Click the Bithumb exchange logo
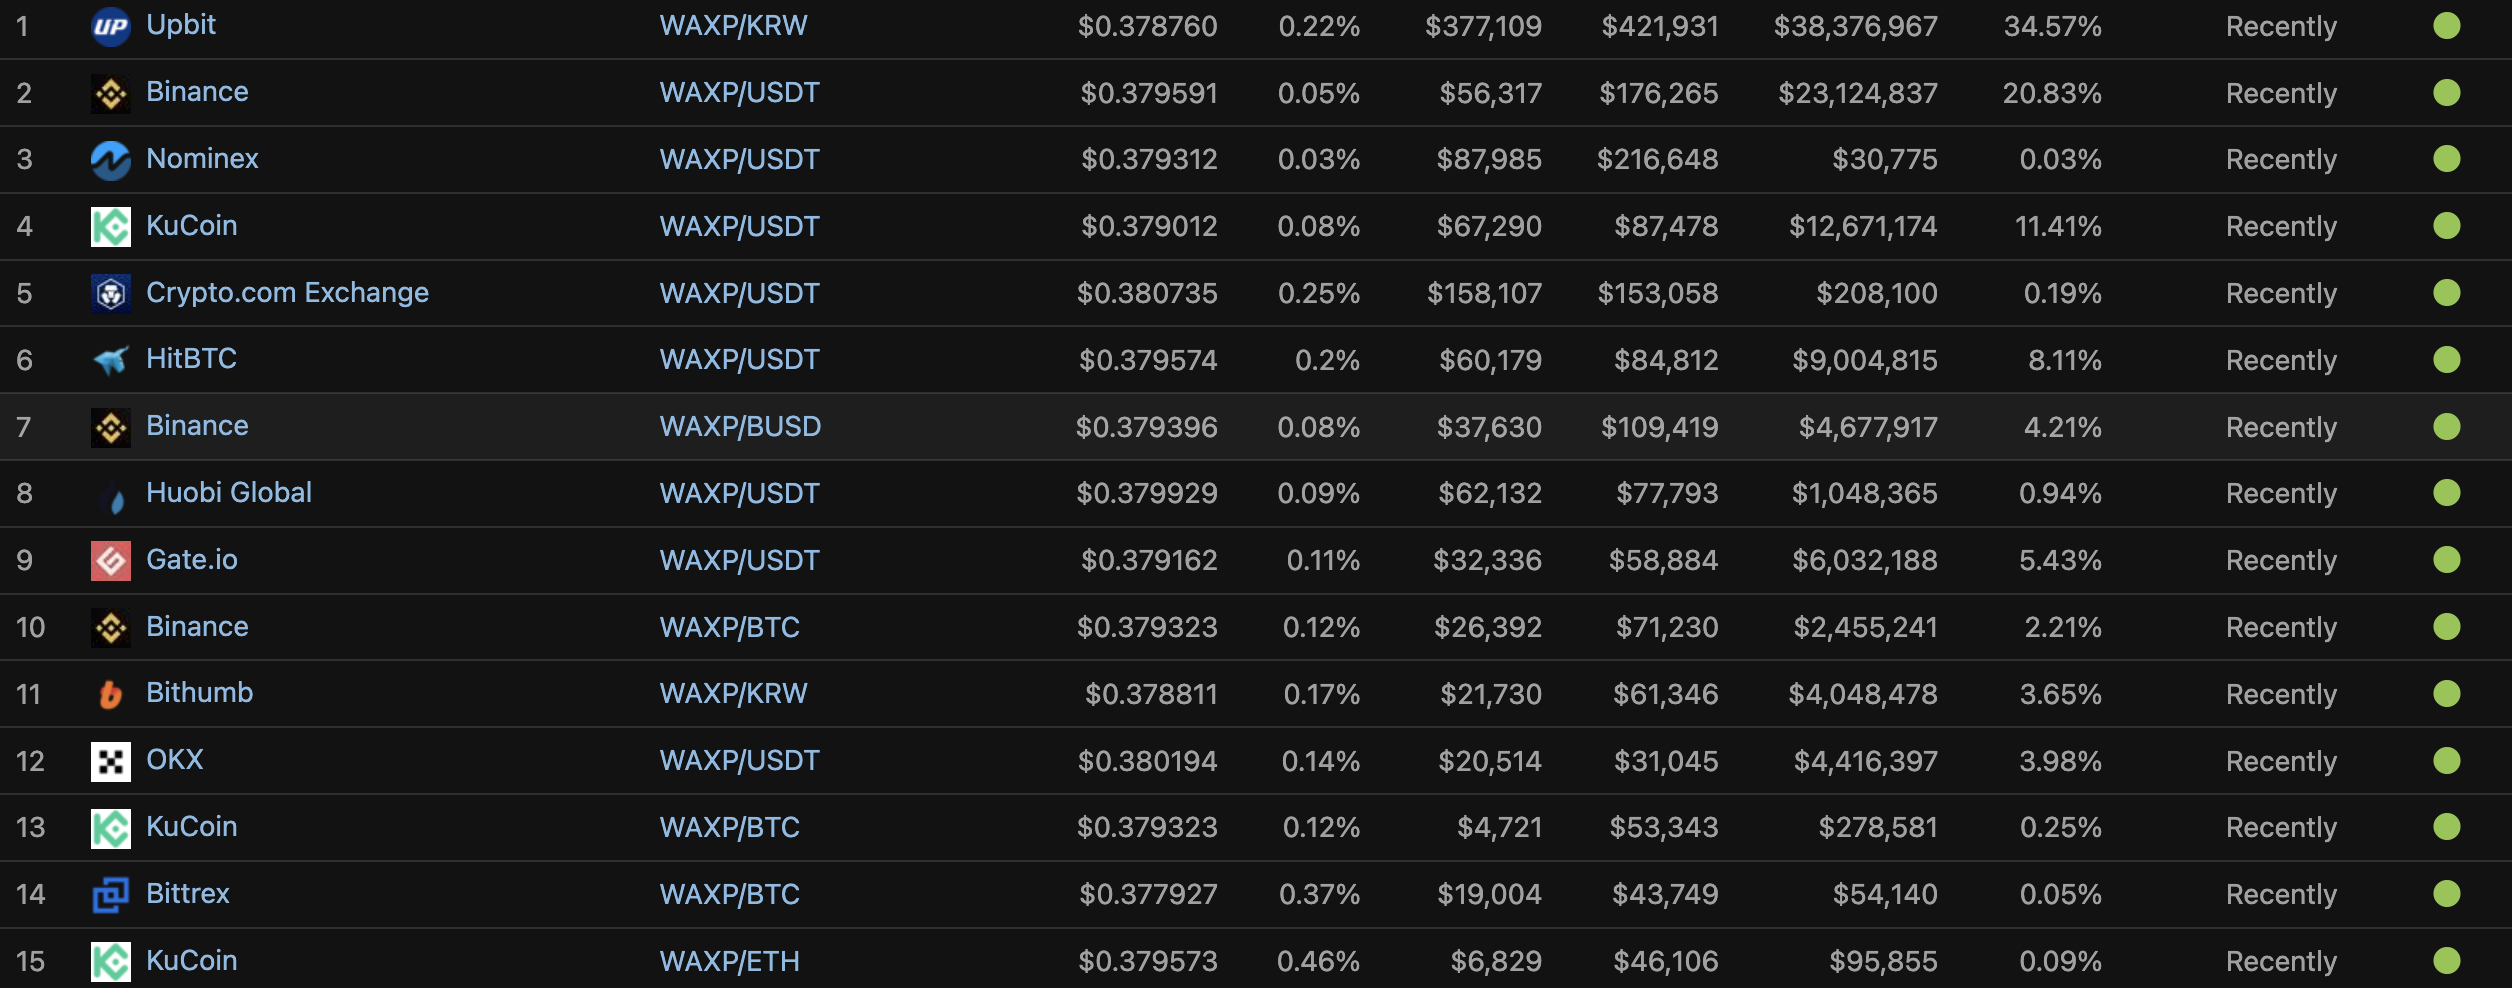The image size is (2512, 988). pyautogui.click(x=111, y=694)
